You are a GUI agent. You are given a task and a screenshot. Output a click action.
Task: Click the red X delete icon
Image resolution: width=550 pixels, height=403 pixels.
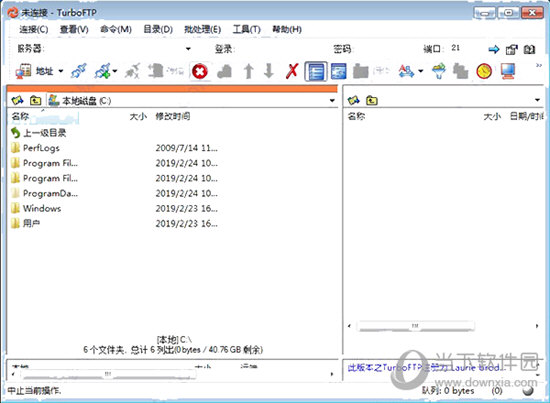(292, 71)
